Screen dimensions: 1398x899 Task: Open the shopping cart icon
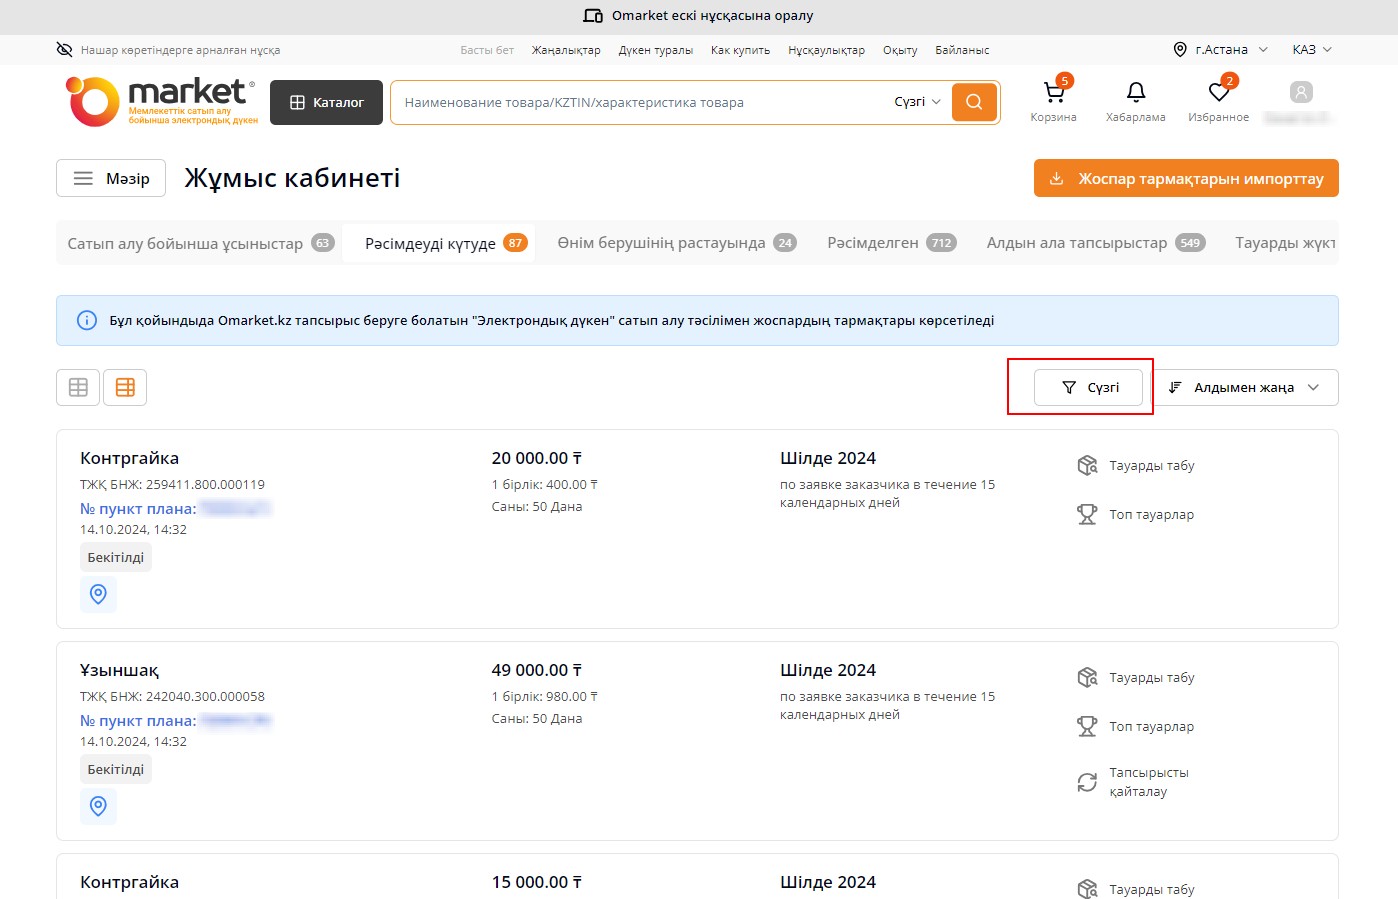1053,93
